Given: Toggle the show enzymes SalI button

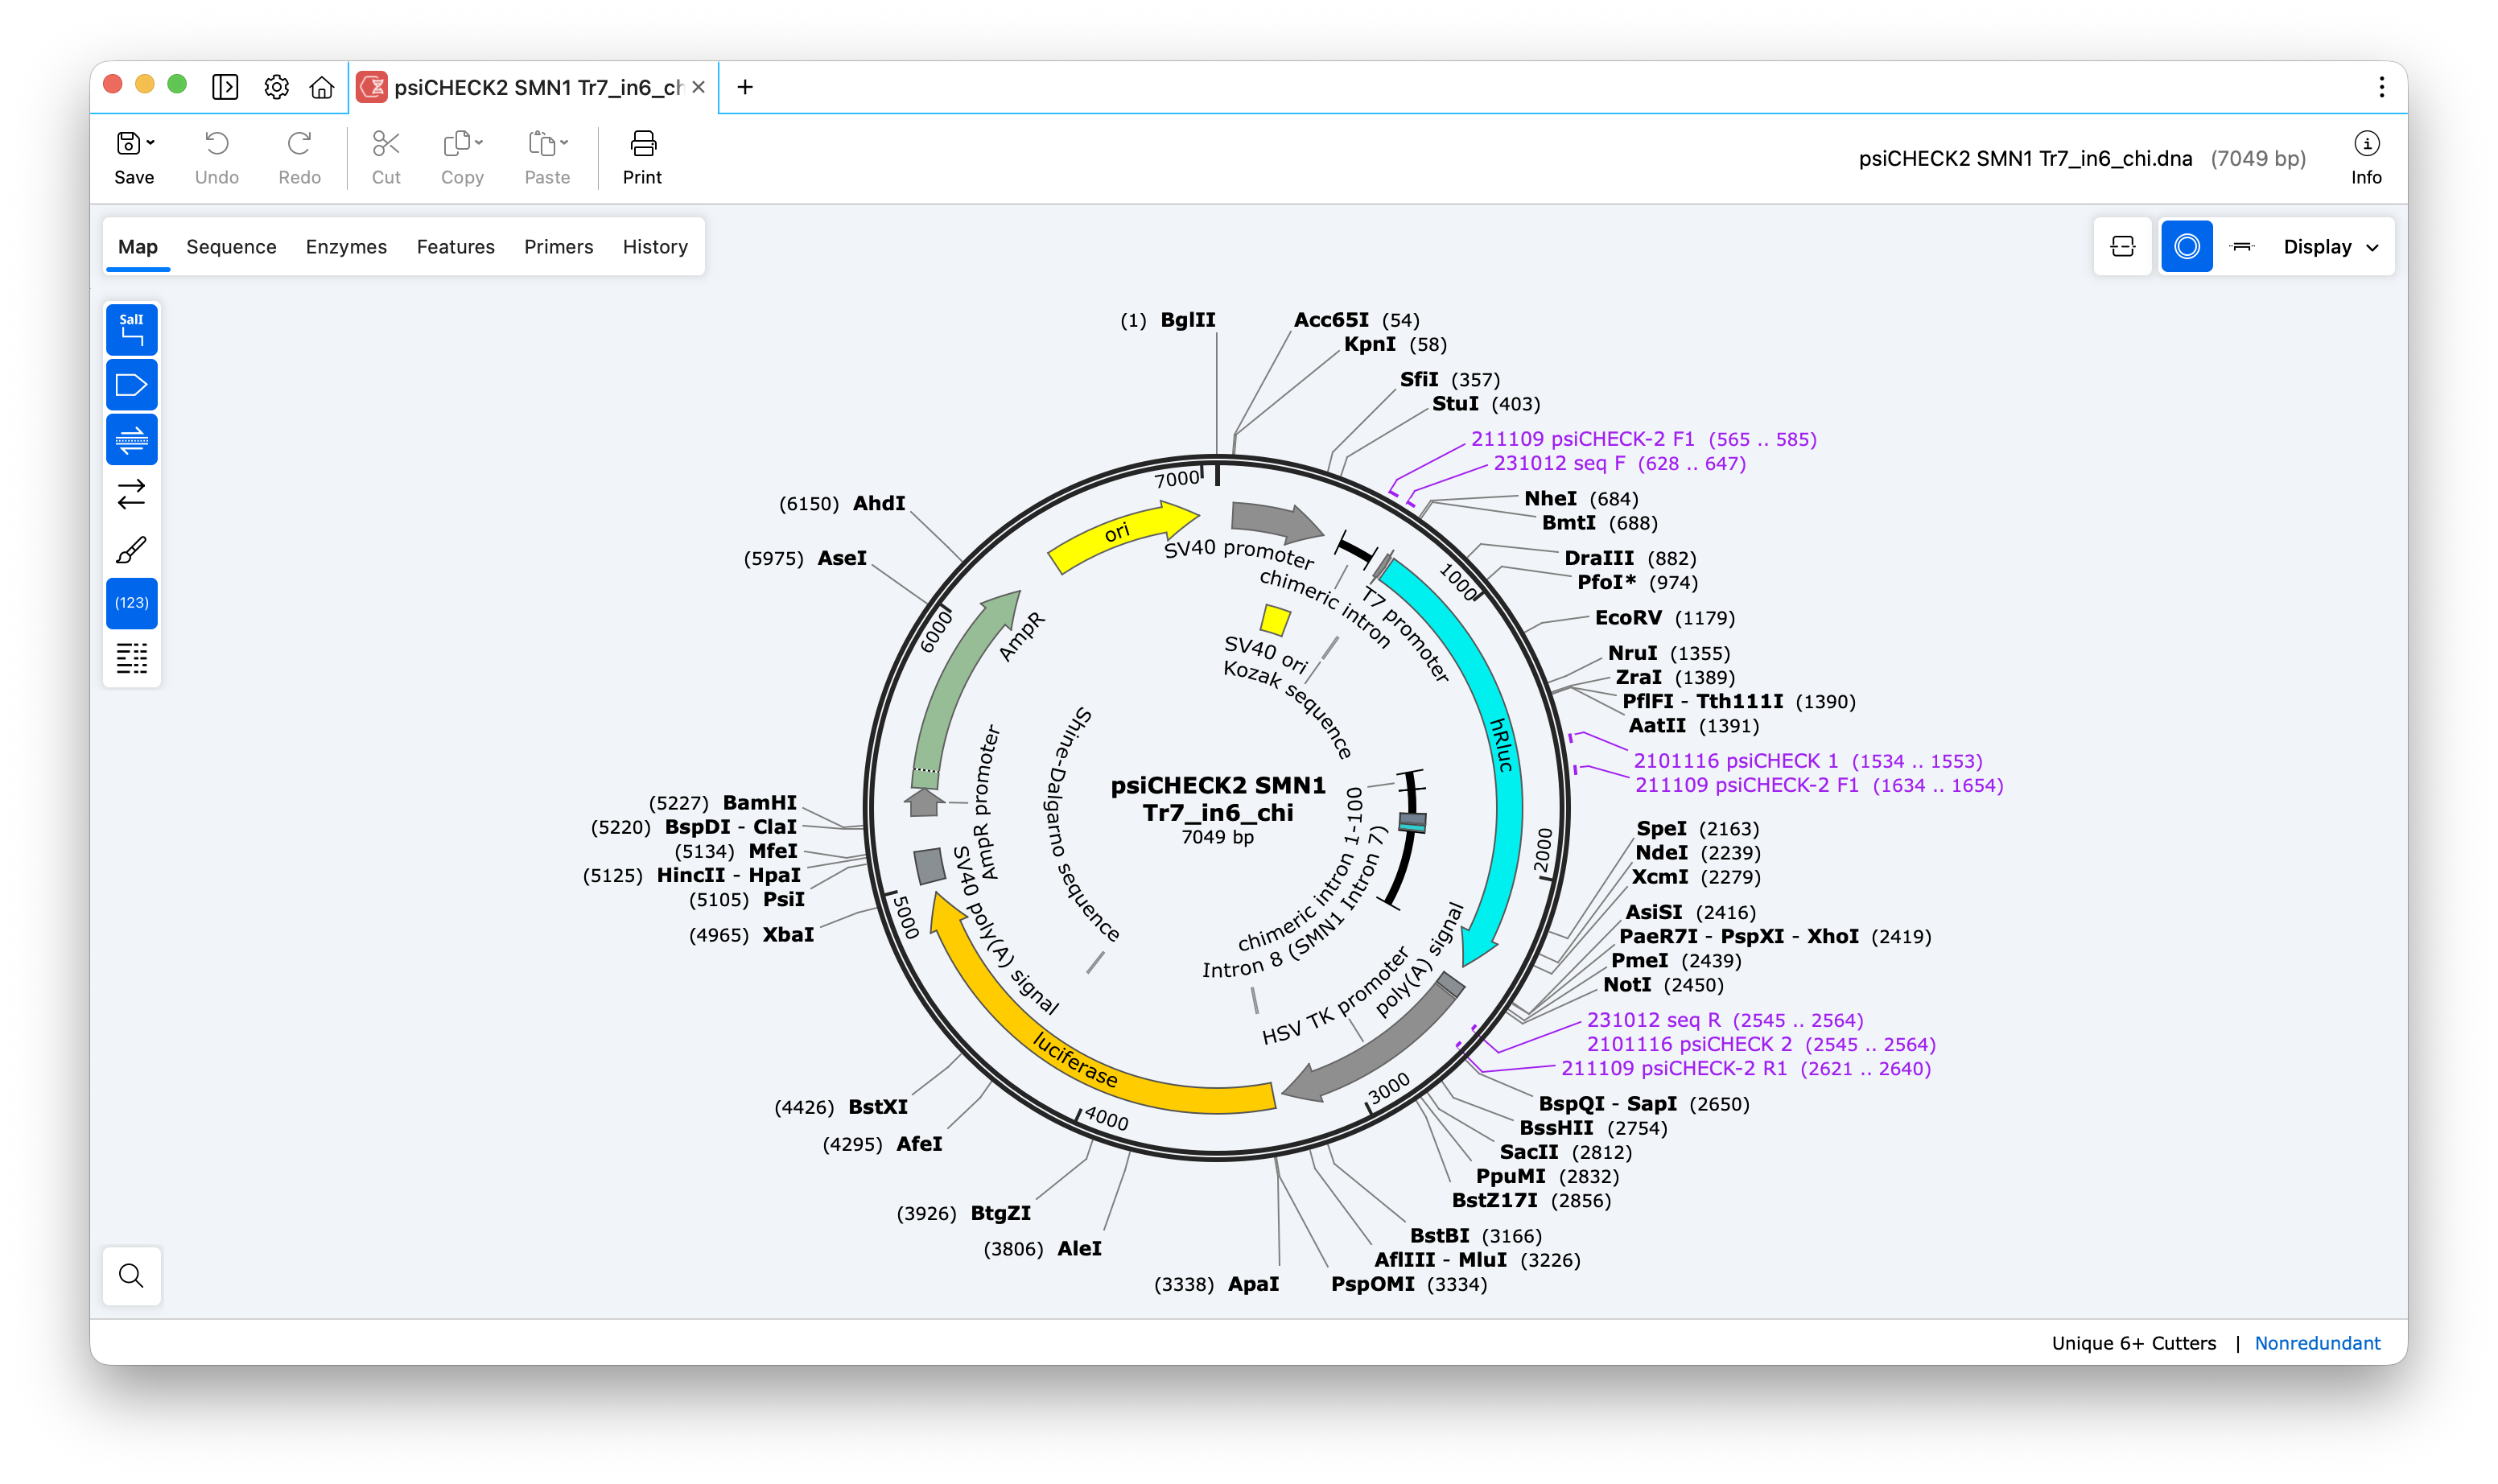Looking at the screenshot, I should [131, 329].
